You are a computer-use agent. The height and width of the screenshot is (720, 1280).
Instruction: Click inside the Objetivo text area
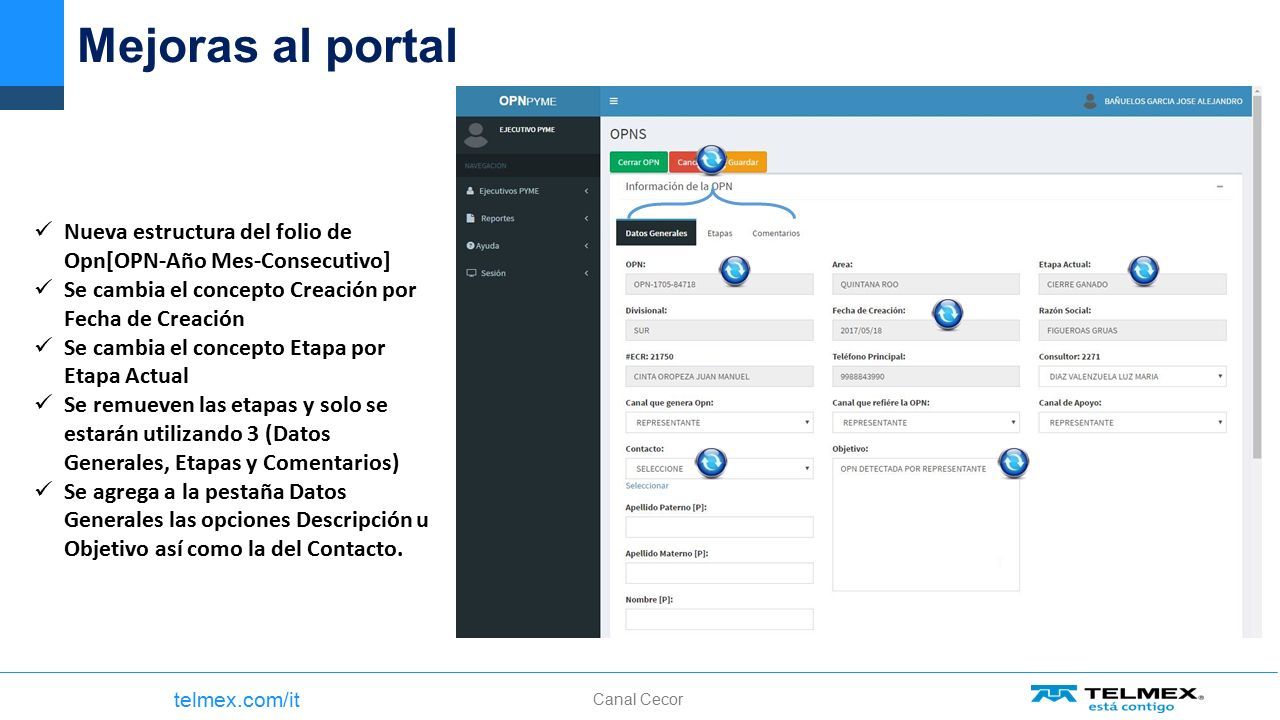point(925,525)
